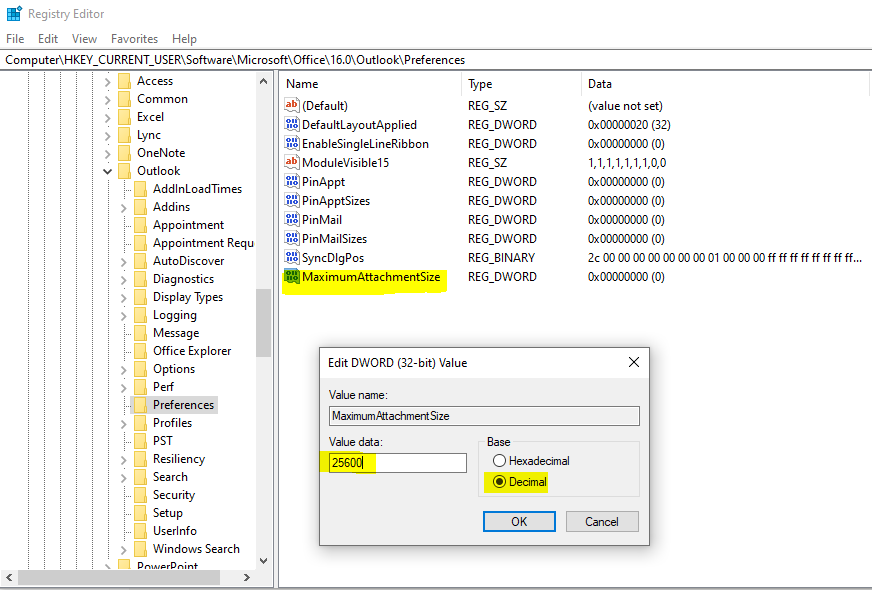Click the DWORD icon beside MaximumAttachmentSize
The width and height of the screenshot is (872, 590).
click(292, 277)
